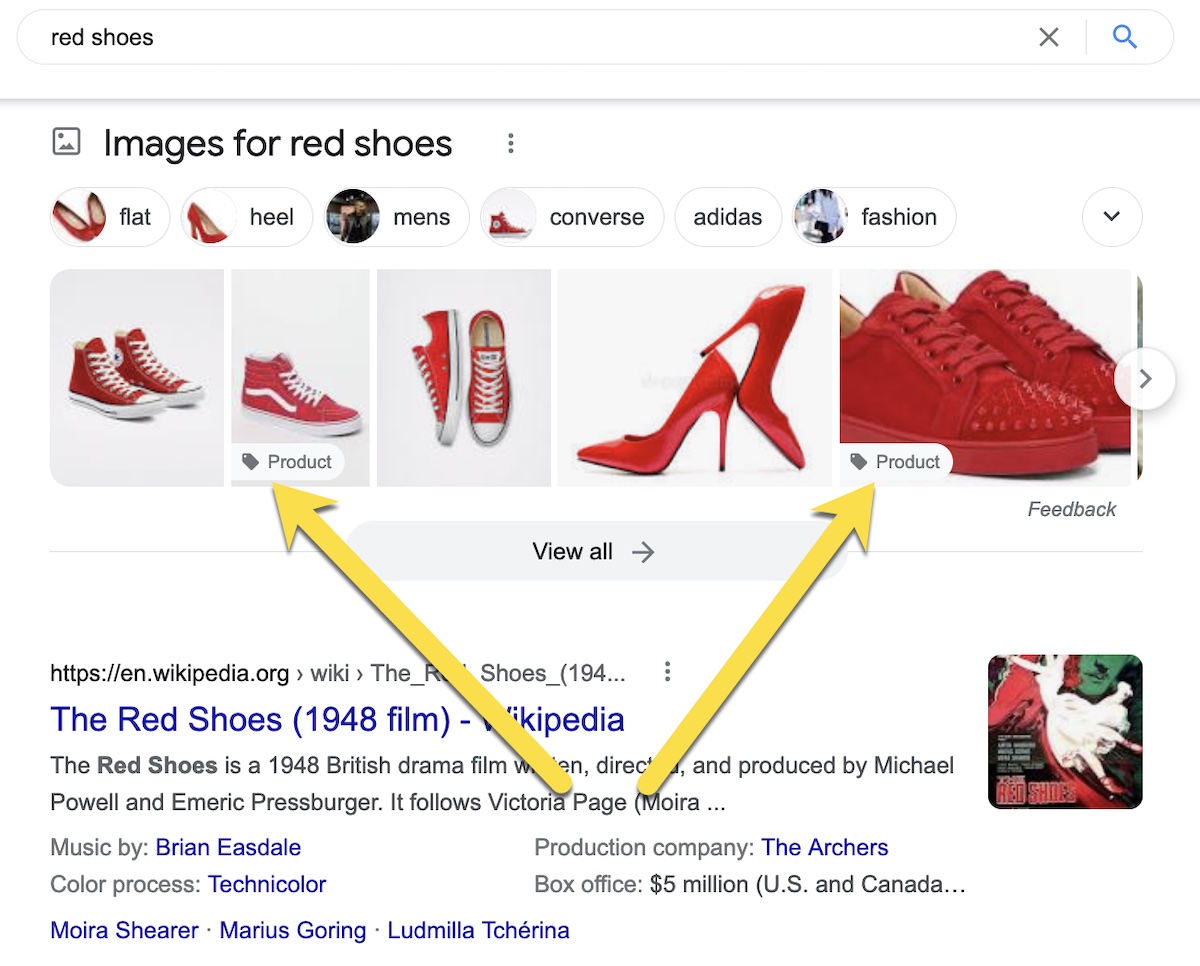Click Product tag on spiked sneaker image
This screenshot has width=1200, height=966.
point(896,462)
